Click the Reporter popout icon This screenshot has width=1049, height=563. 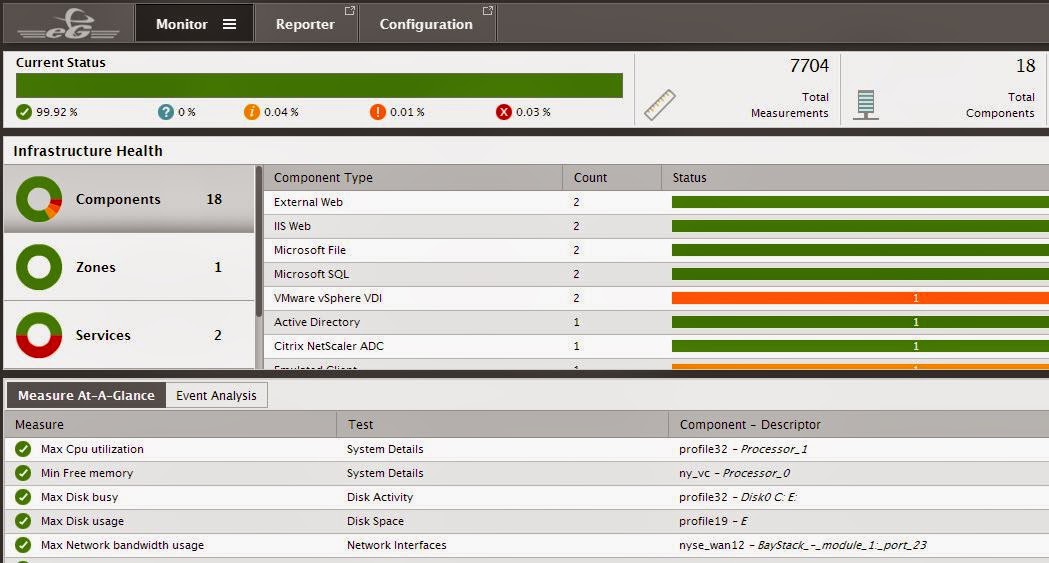pyautogui.click(x=349, y=11)
